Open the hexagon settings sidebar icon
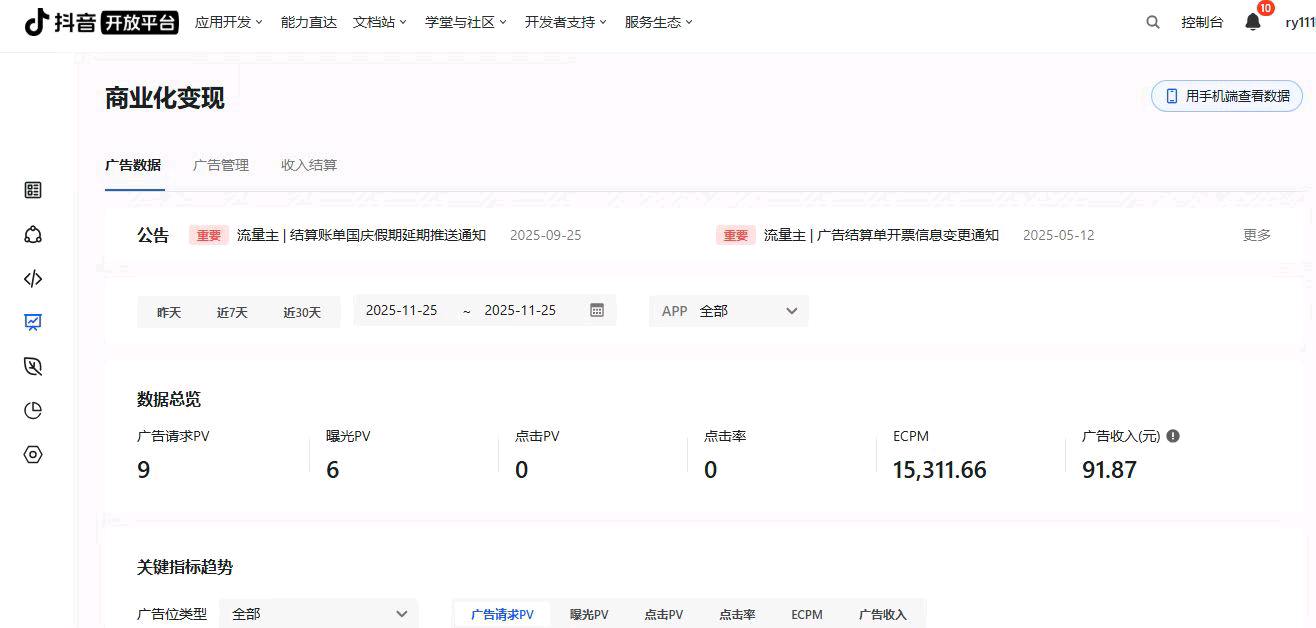The image size is (1316, 628). tap(32, 454)
